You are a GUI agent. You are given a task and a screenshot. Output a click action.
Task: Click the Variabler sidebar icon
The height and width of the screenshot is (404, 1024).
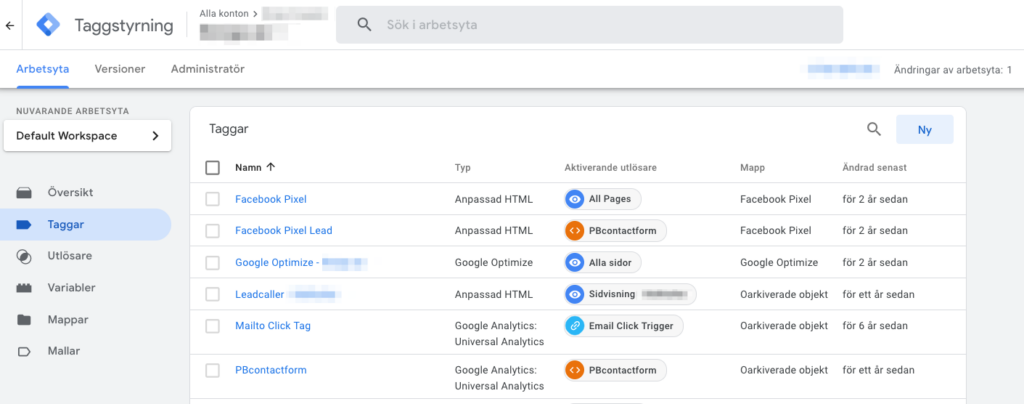coord(24,288)
